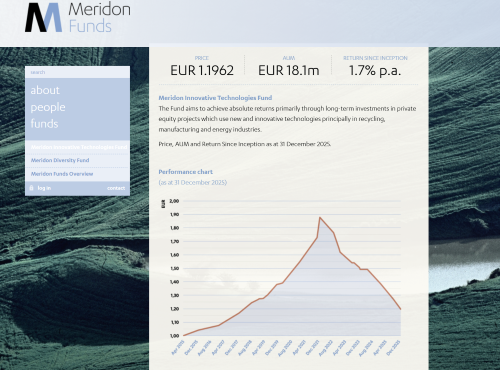Click the Meridon Funds logo
500x370 pixels.
78,17
